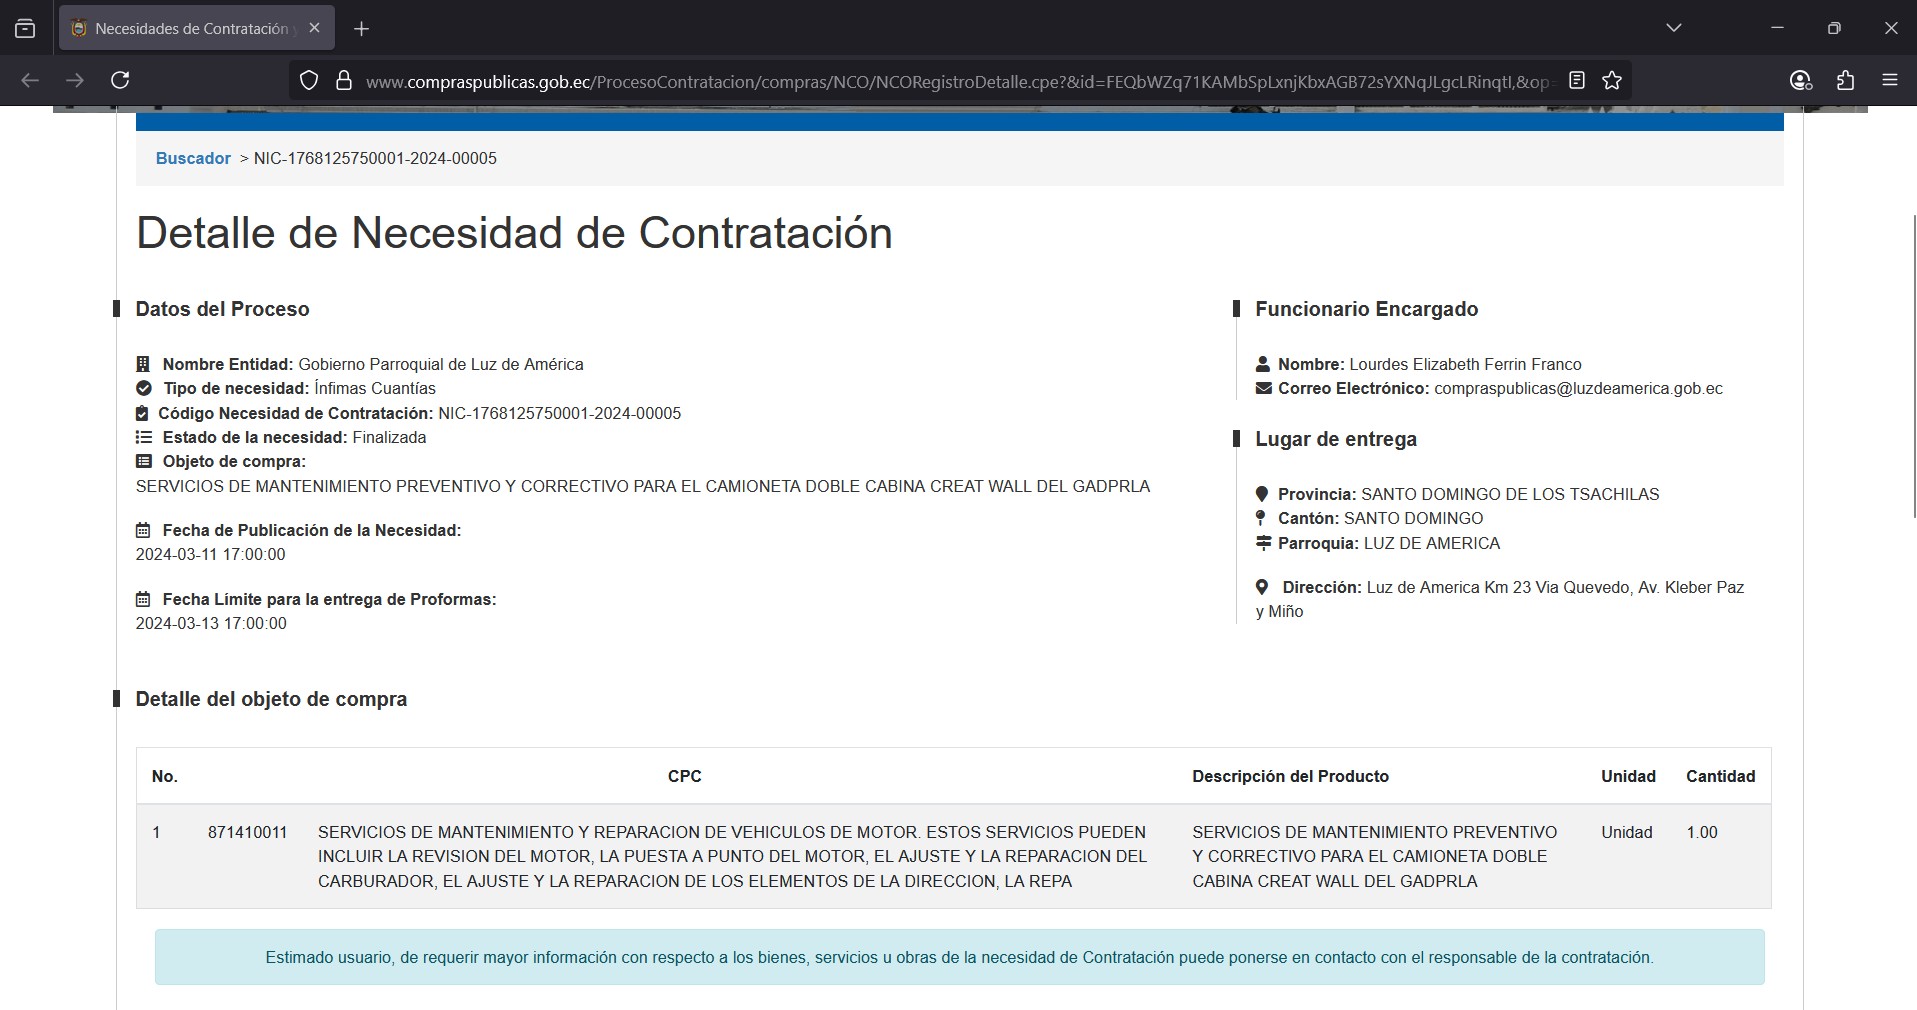
Task: Click the page vertical scrollbar
Action: (x=1914, y=365)
